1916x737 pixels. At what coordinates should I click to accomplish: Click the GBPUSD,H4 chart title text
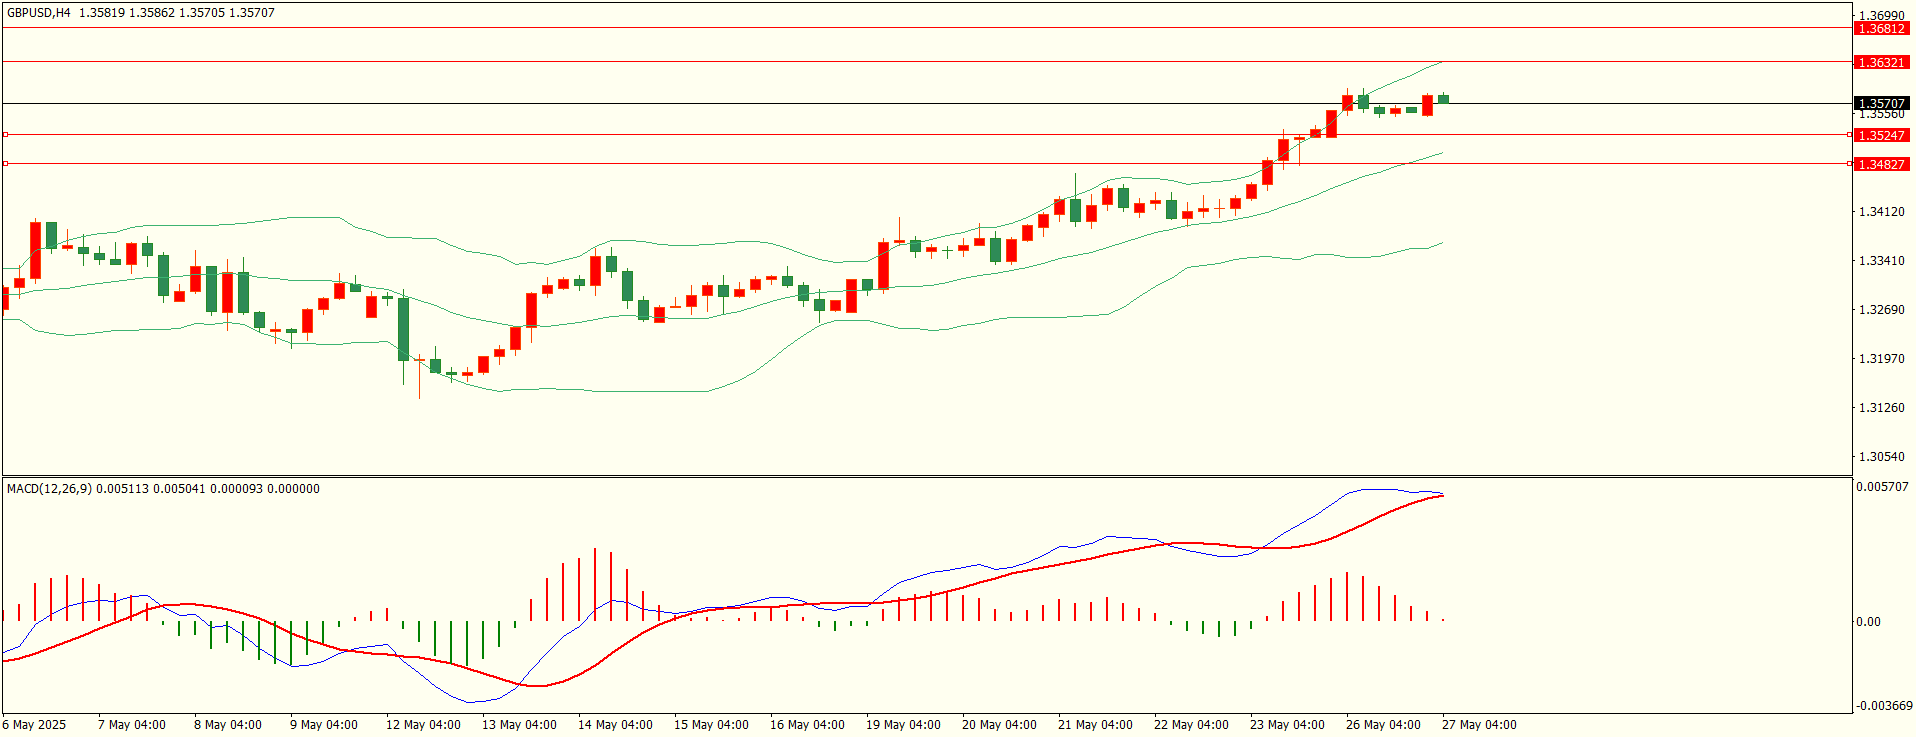click(39, 13)
